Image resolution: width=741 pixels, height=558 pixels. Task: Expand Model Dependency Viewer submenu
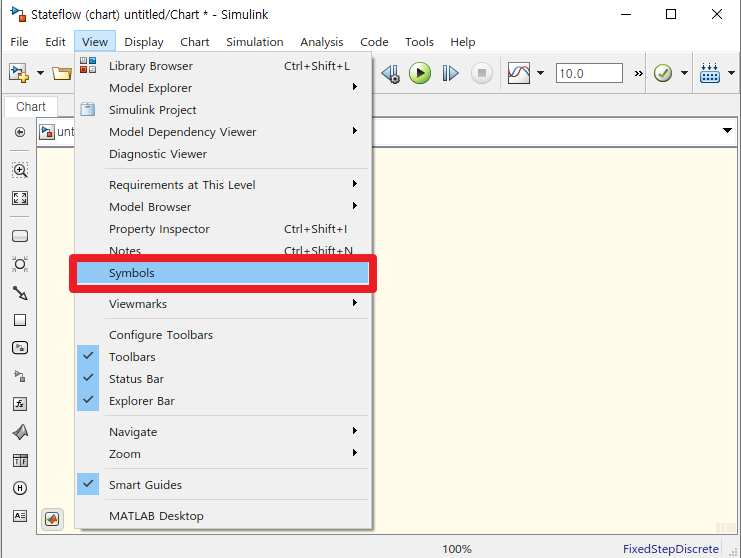pyautogui.click(x=223, y=132)
